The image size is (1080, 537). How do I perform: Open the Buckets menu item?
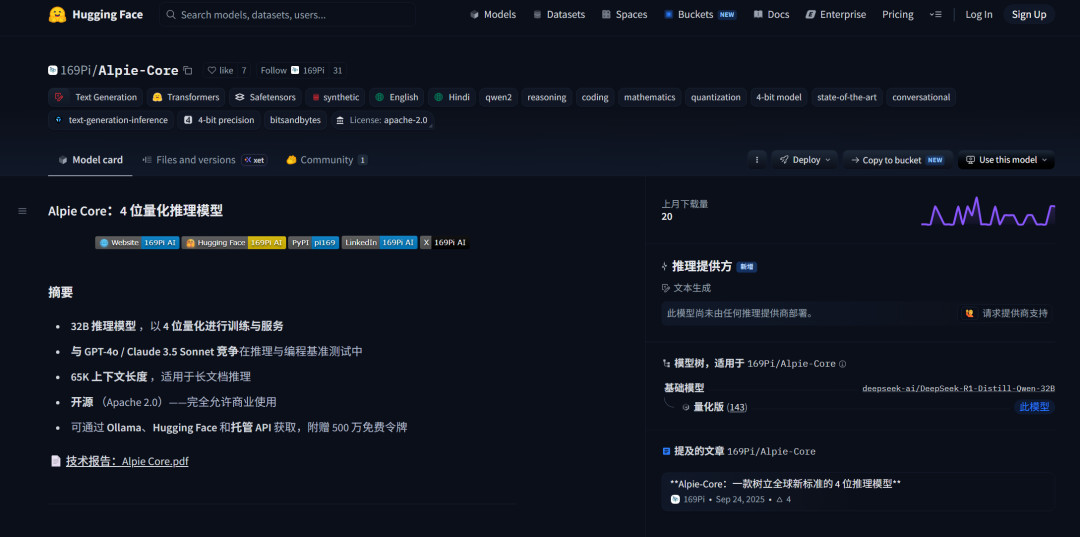[700, 14]
